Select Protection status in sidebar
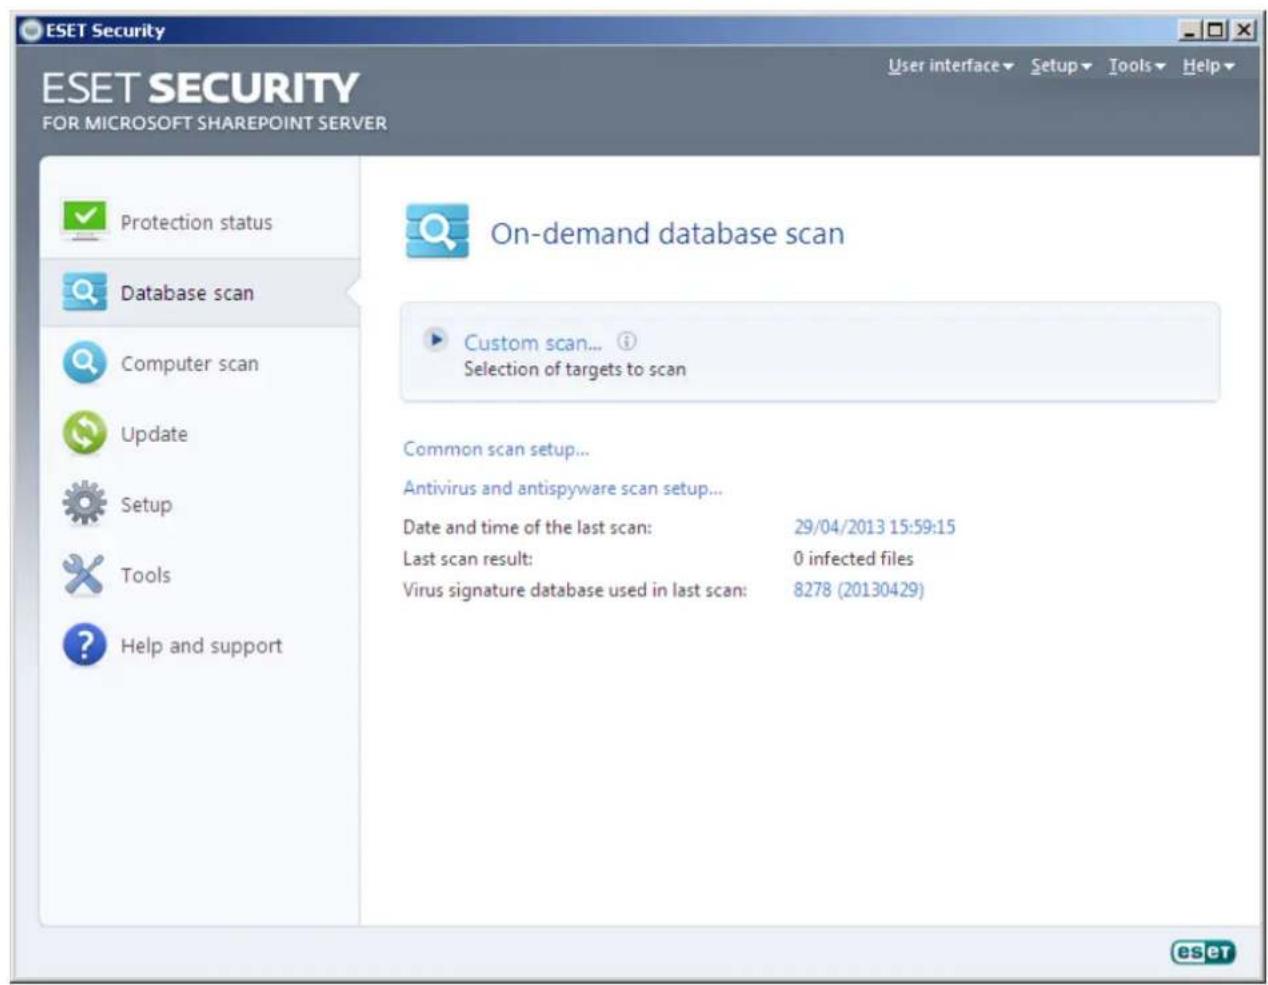The width and height of the screenshot is (1268, 985). 200,222
